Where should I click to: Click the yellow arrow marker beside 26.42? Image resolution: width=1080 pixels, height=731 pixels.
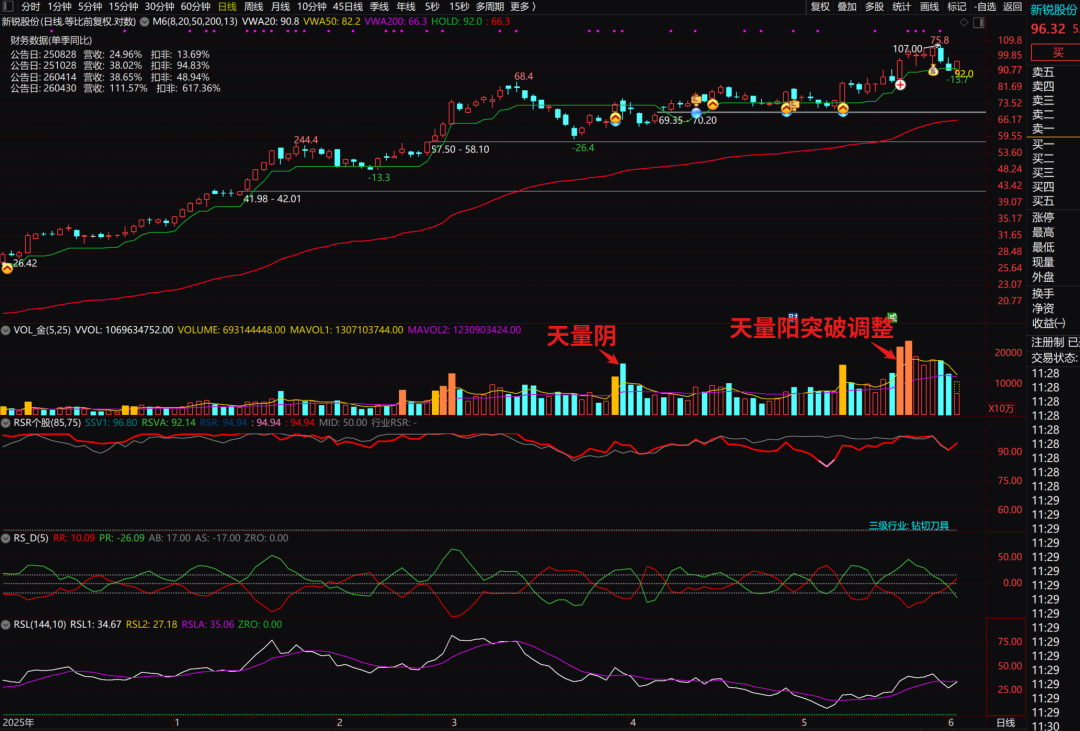7,269
